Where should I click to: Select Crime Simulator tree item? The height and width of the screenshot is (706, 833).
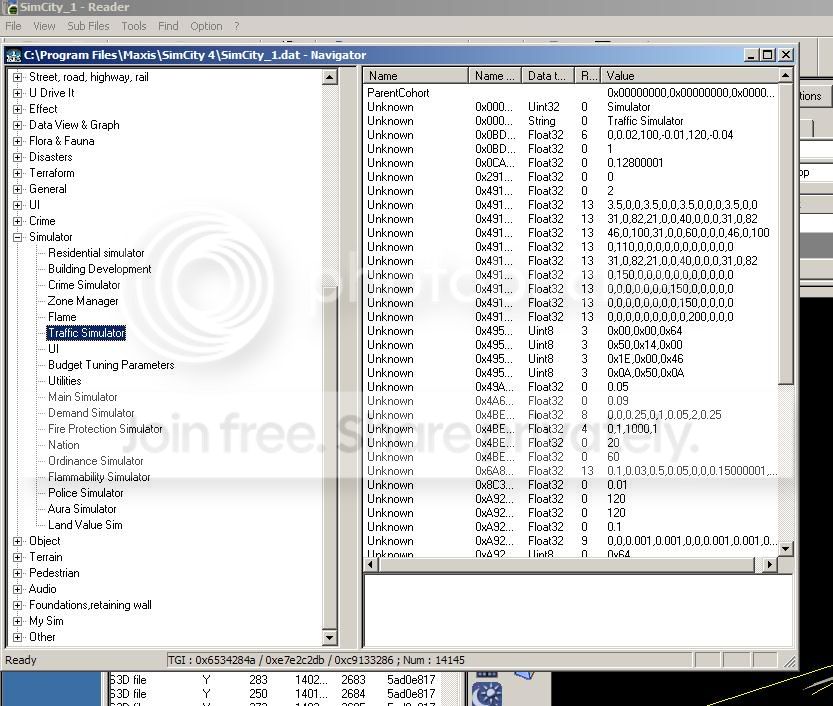pos(84,285)
